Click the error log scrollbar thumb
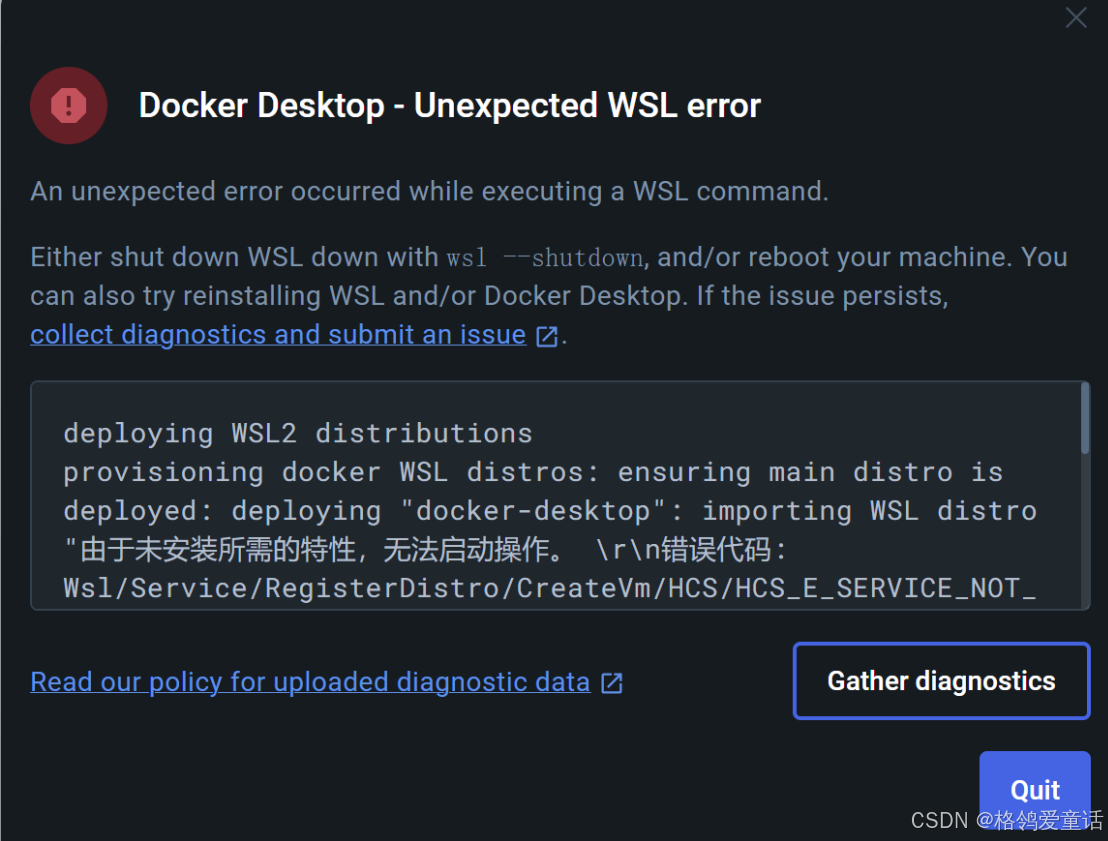The height and width of the screenshot is (841, 1108). tap(1084, 418)
